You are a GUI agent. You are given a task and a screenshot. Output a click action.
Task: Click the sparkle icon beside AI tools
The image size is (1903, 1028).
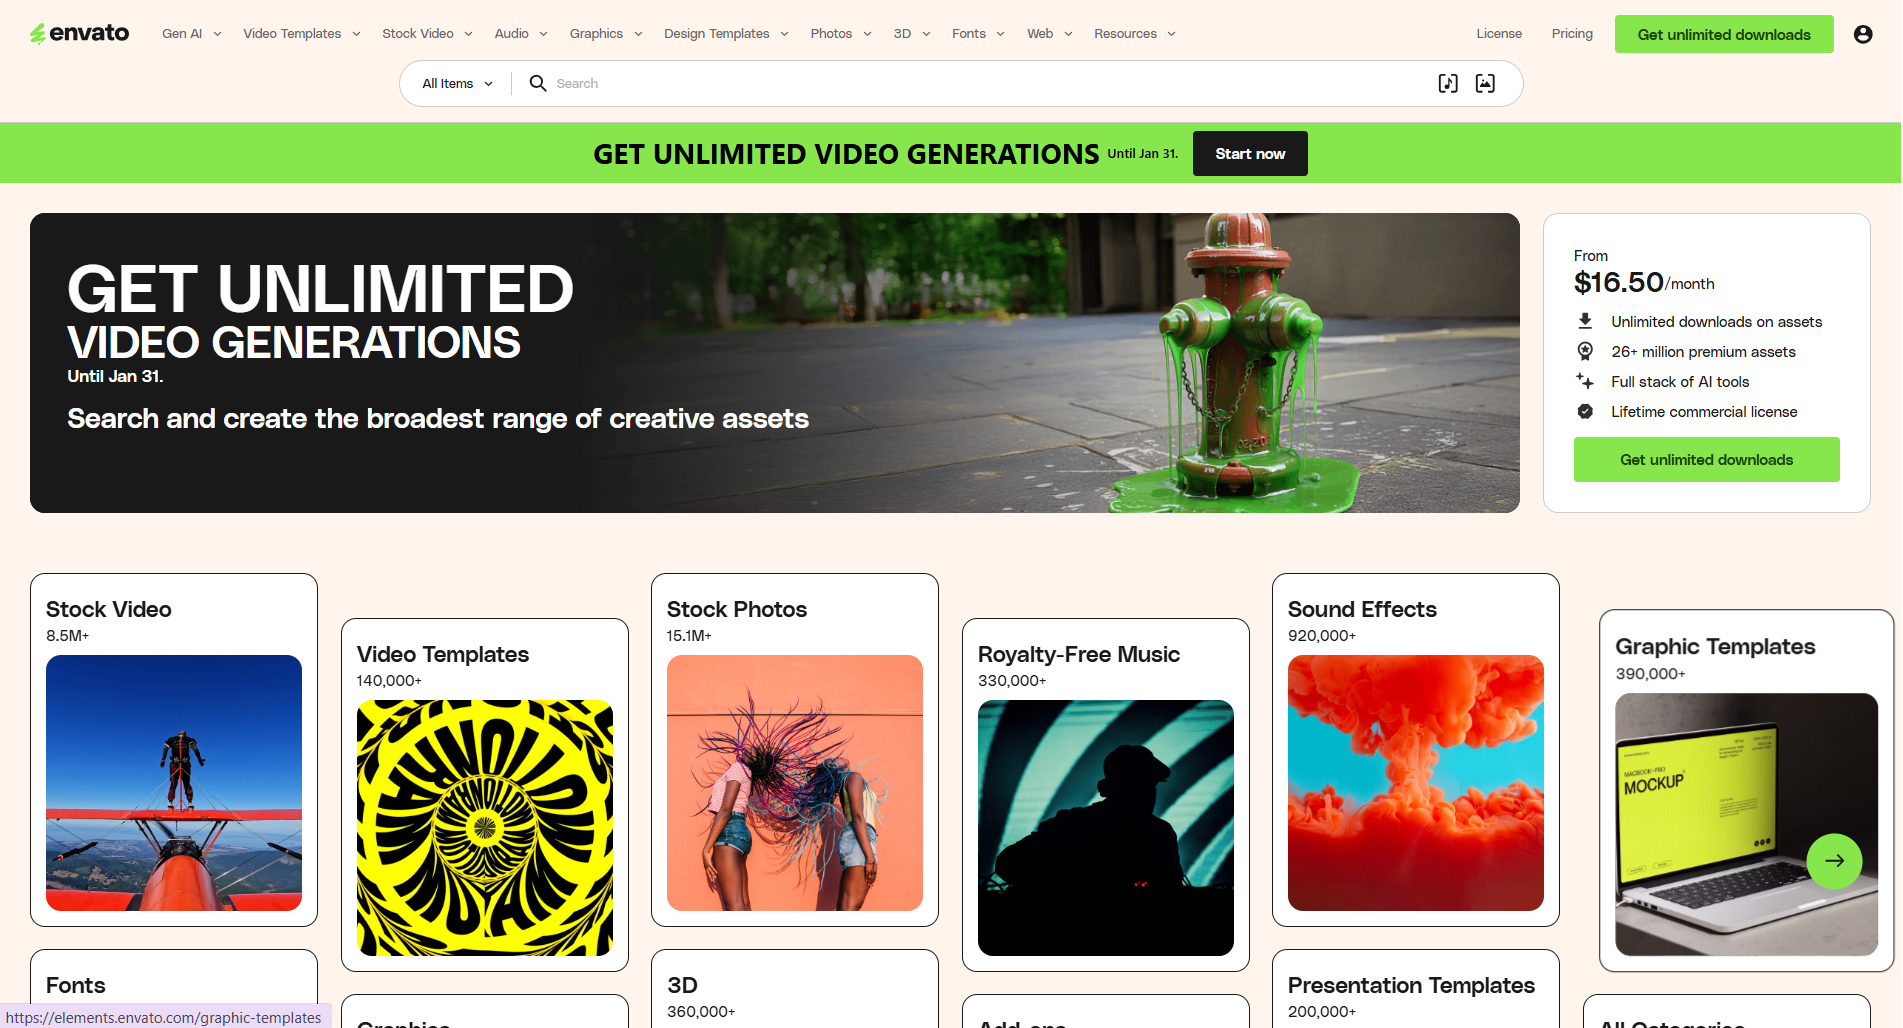(1585, 381)
